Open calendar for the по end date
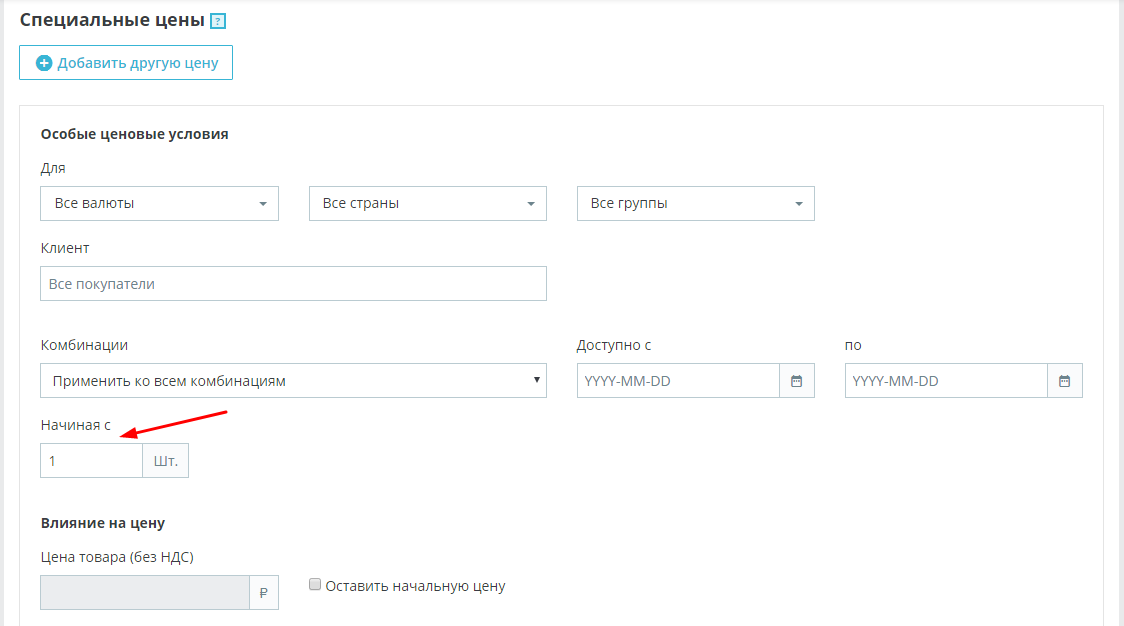1124x626 pixels. point(1065,381)
